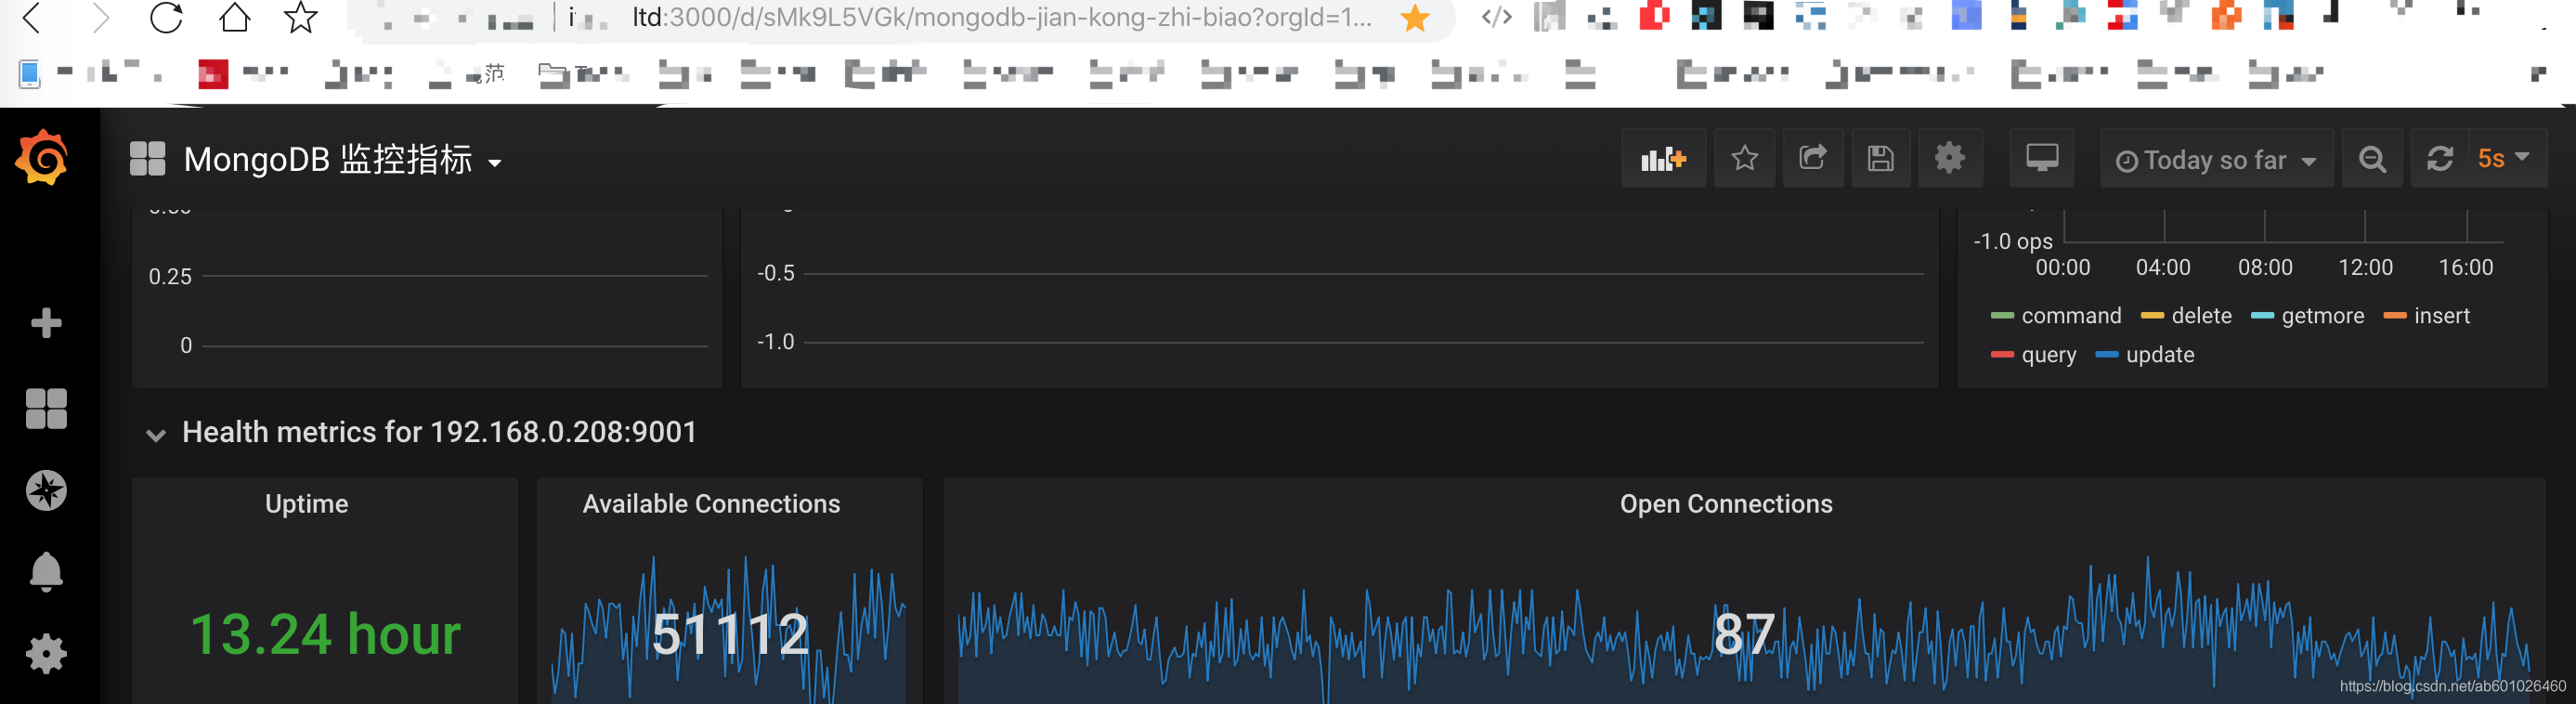Open the Open Connections panel title menu
The height and width of the screenshot is (704, 2576).
(x=1725, y=504)
